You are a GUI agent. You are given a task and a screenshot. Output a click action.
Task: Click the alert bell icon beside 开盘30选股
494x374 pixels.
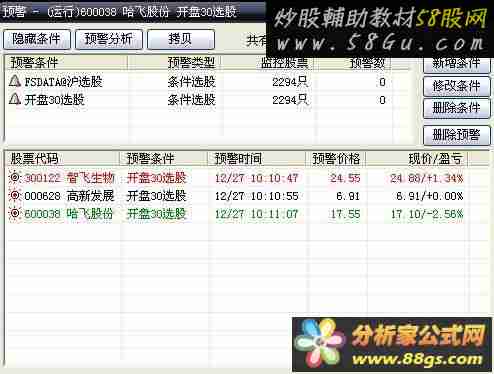pyautogui.click(x=14, y=99)
